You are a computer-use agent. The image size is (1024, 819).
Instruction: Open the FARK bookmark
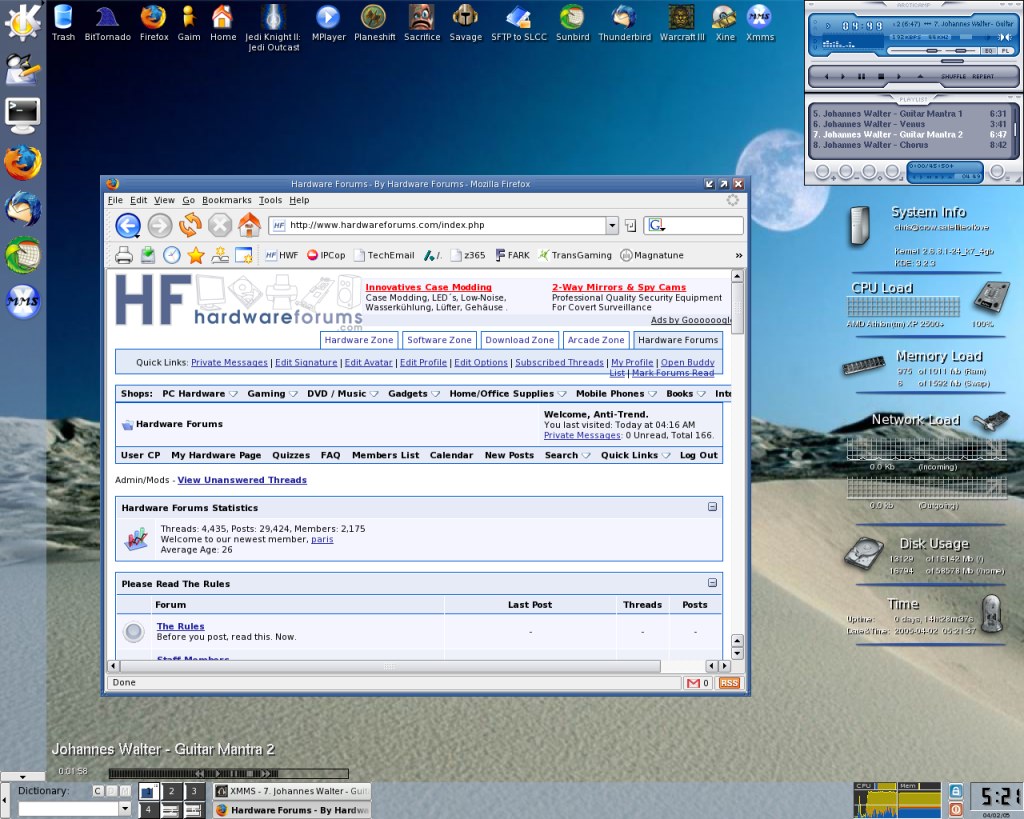513,255
